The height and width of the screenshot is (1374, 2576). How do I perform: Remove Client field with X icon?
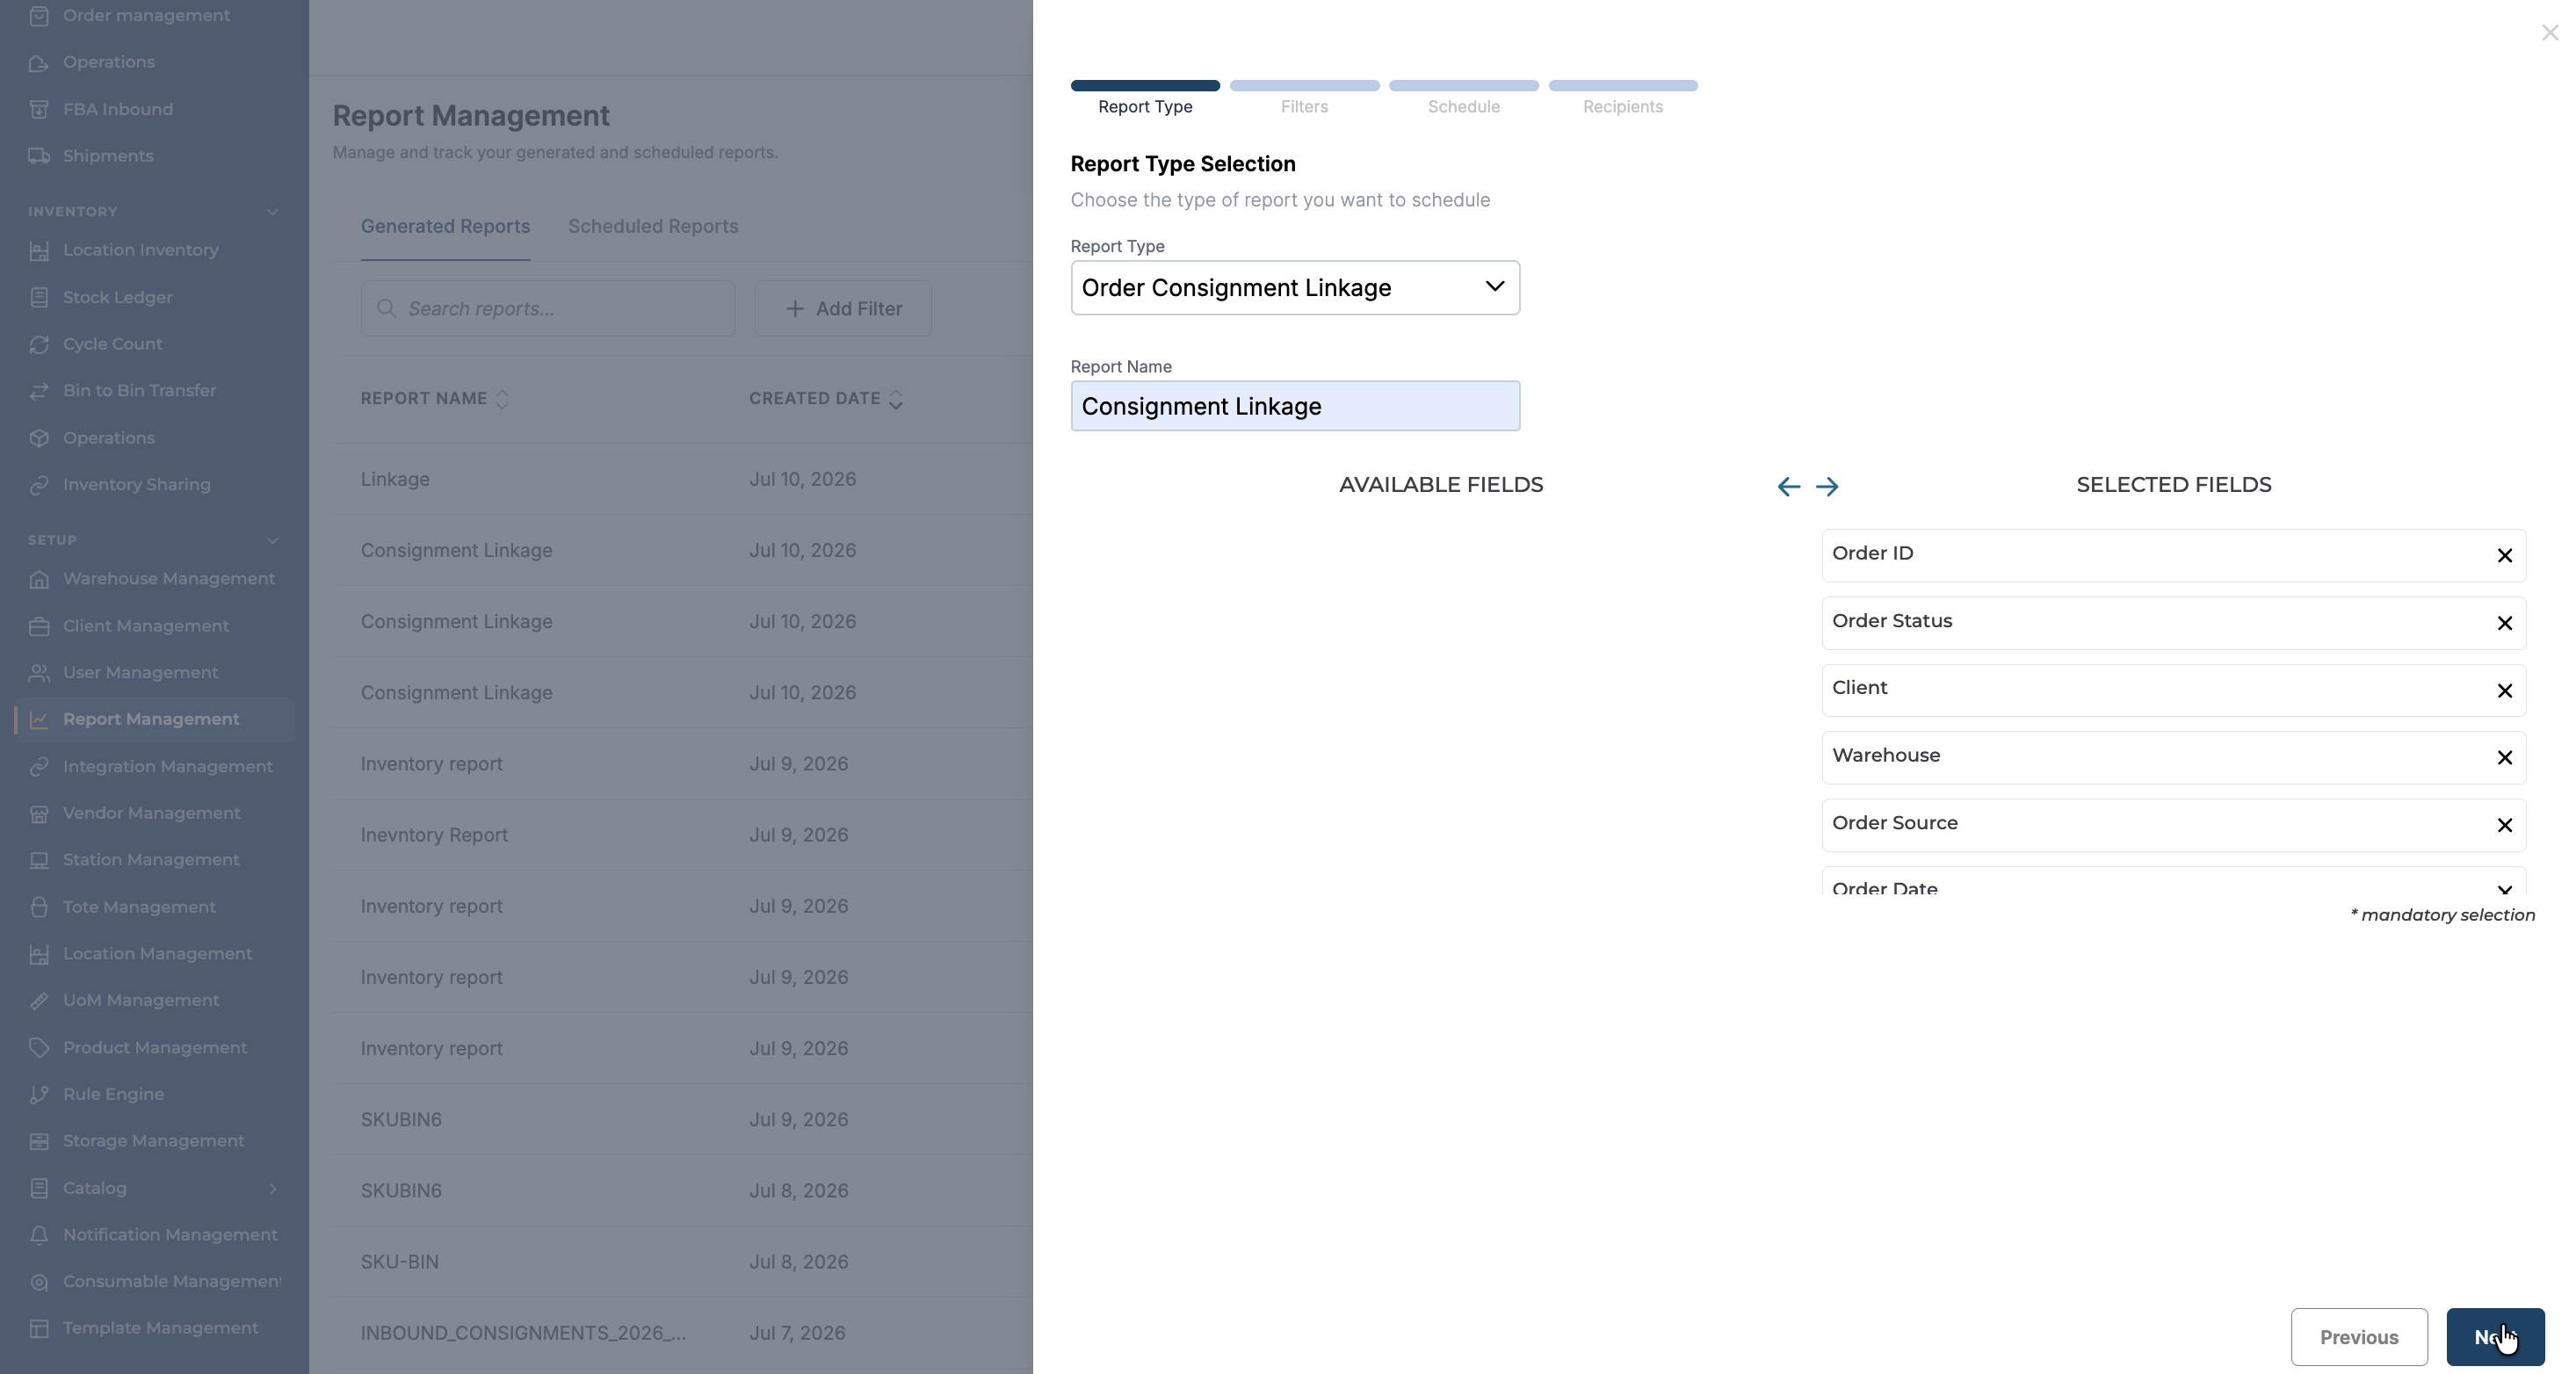(2504, 691)
